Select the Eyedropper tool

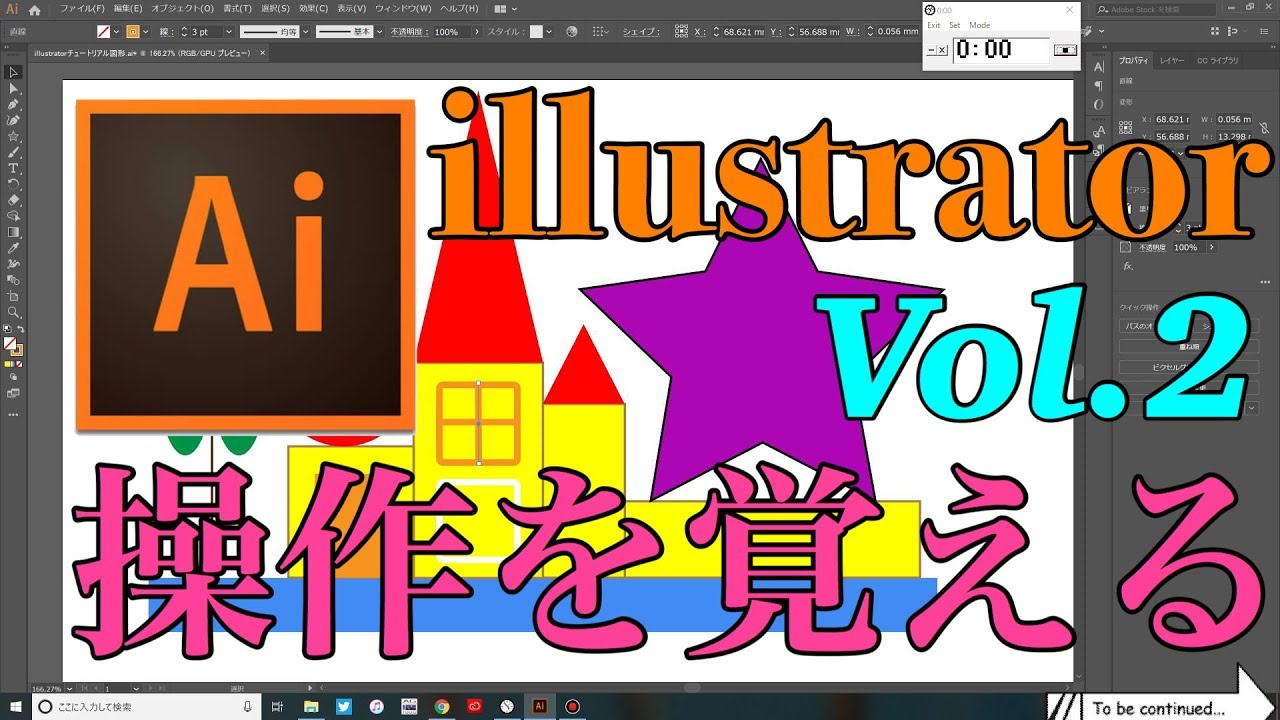point(14,248)
